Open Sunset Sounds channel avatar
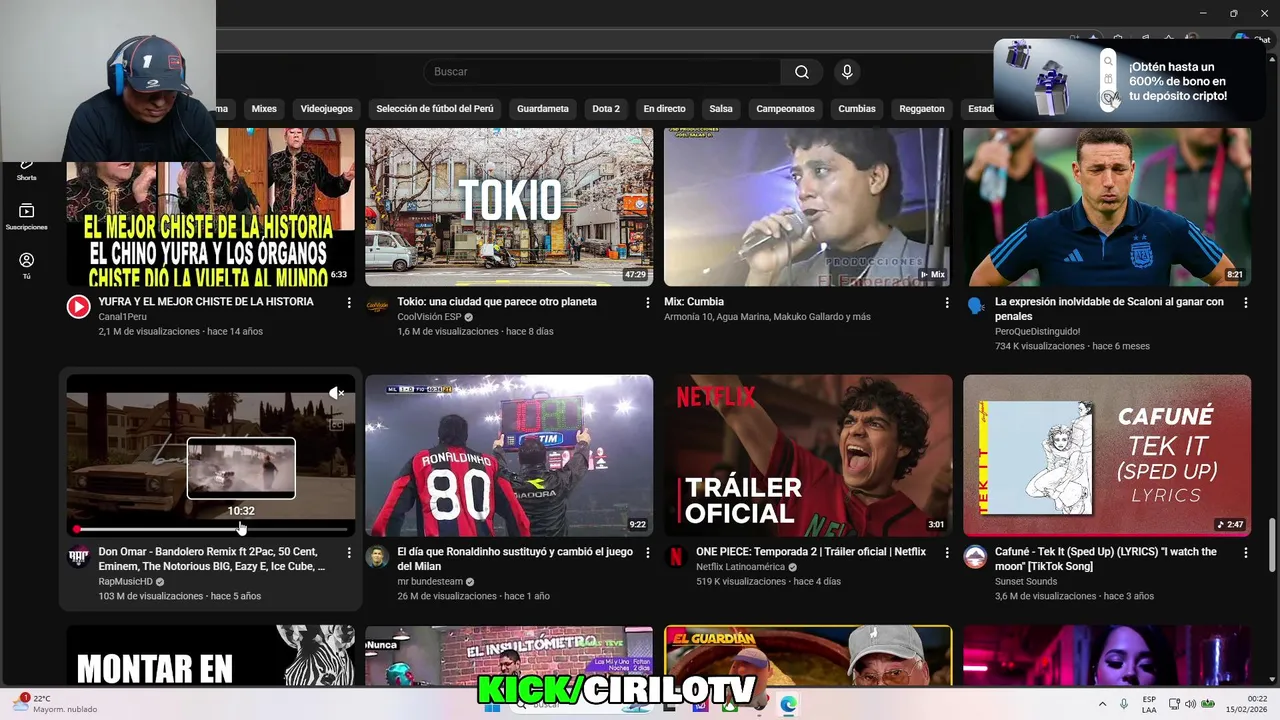The width and height of the screenshot is (1280, 720). [x=975, y=557]
